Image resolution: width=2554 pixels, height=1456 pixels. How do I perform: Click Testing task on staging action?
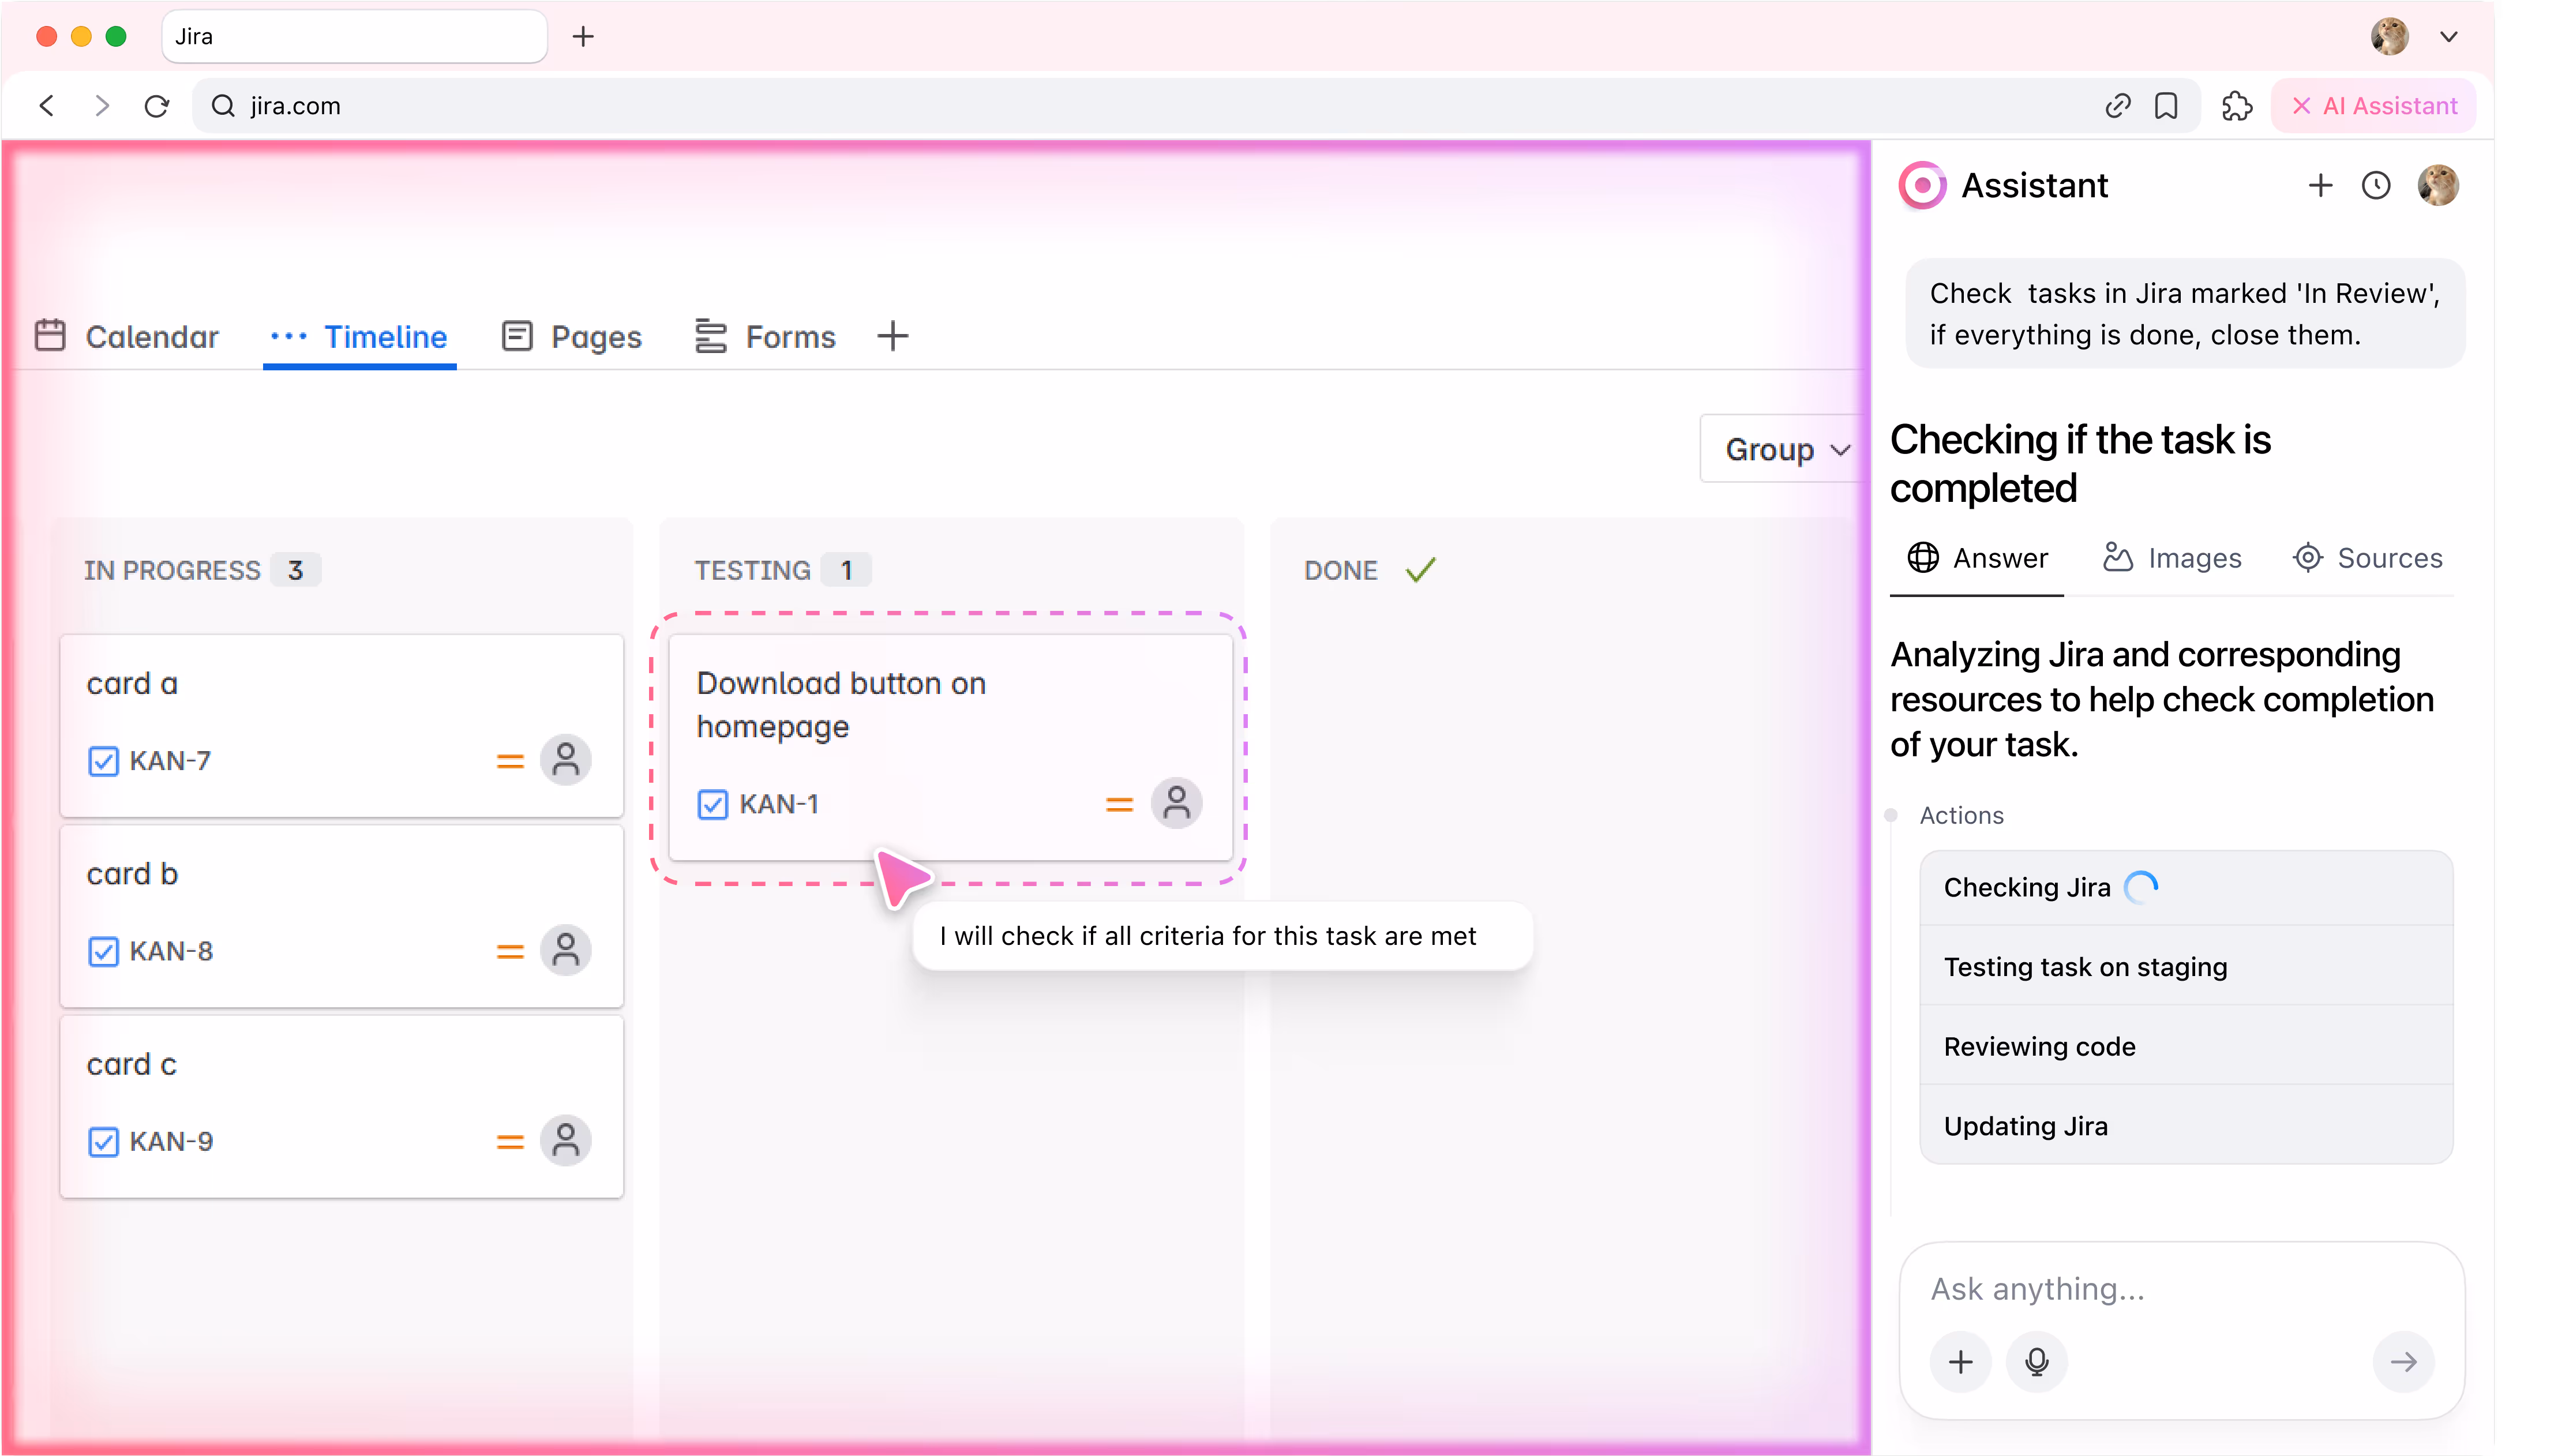(2185, 967)
